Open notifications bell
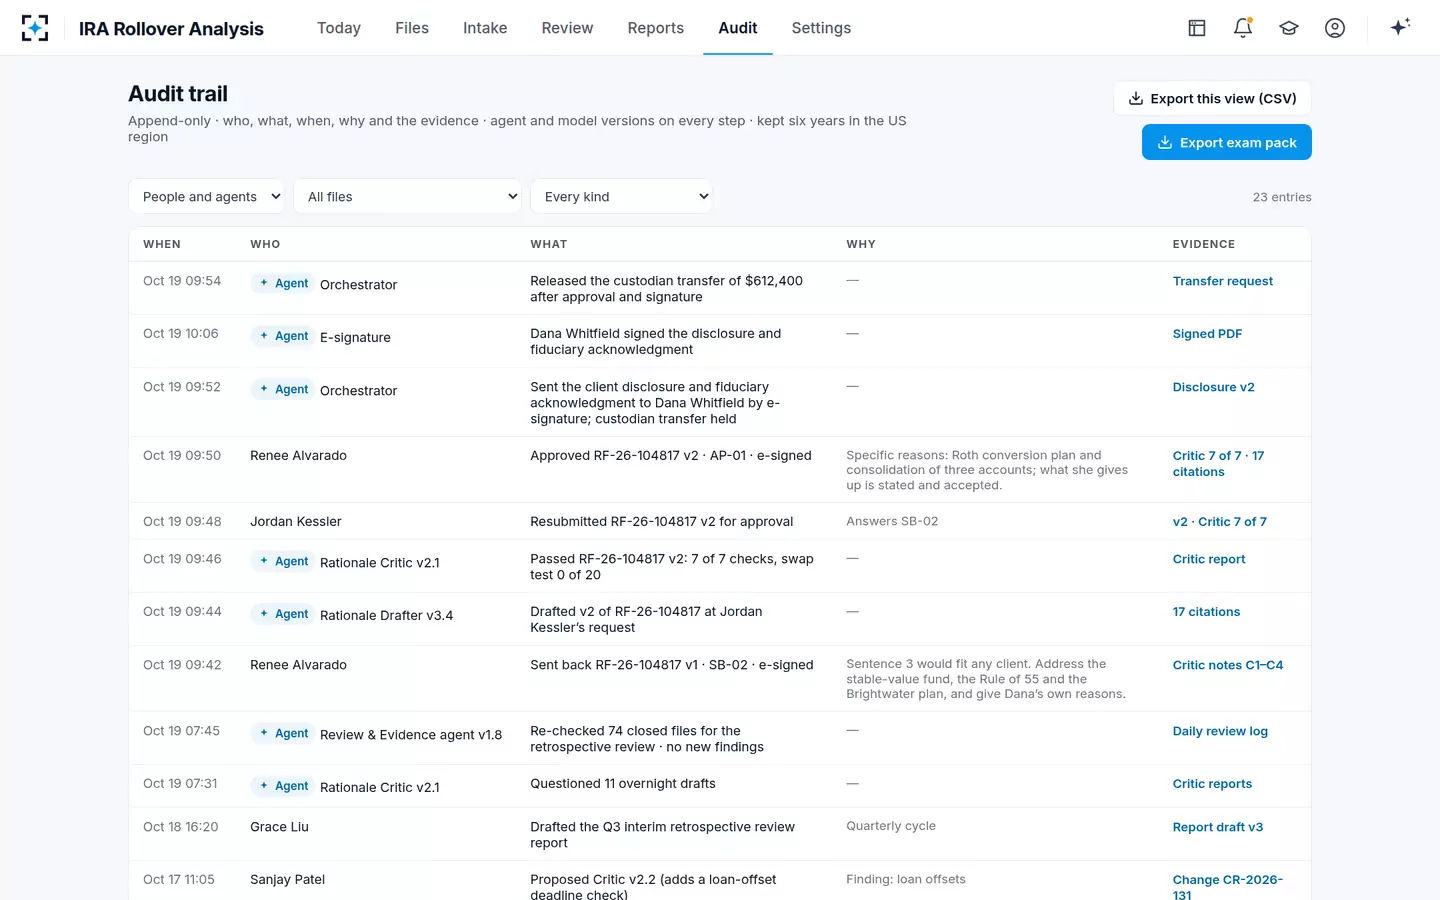Screen dimensions: 1440x900 coord(1243,28)
